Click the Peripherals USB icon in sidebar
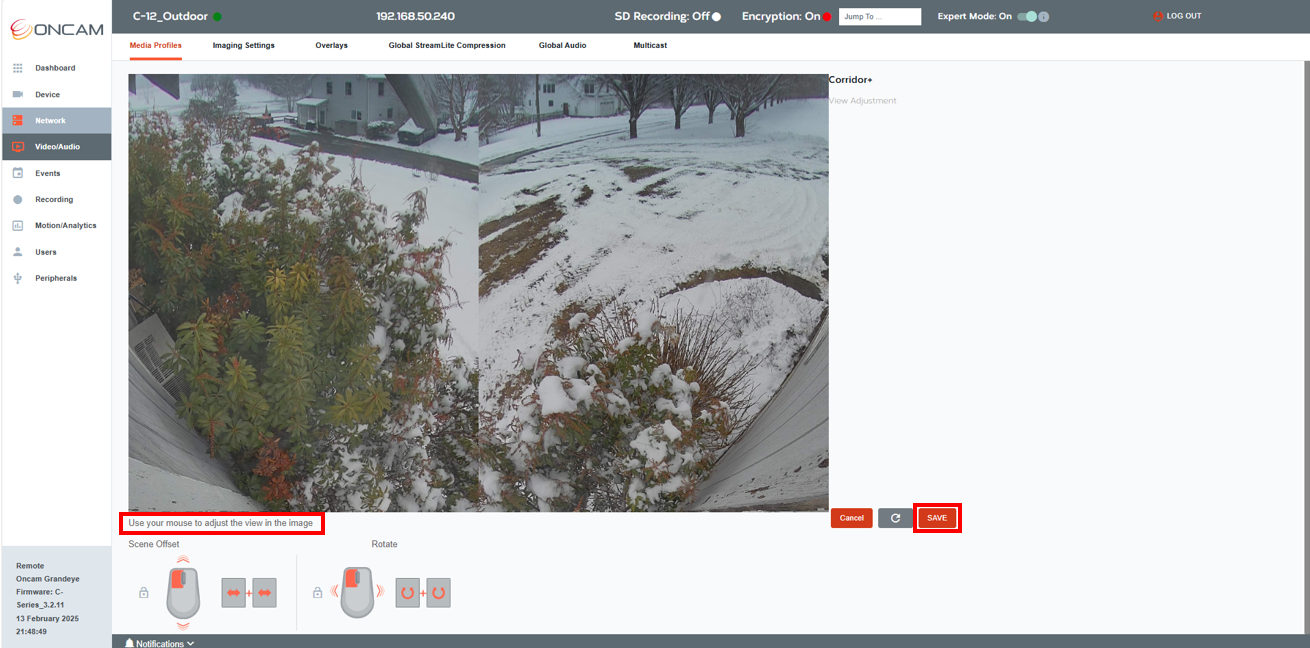This screenshot has width=1310, height=648. (17, 278)
